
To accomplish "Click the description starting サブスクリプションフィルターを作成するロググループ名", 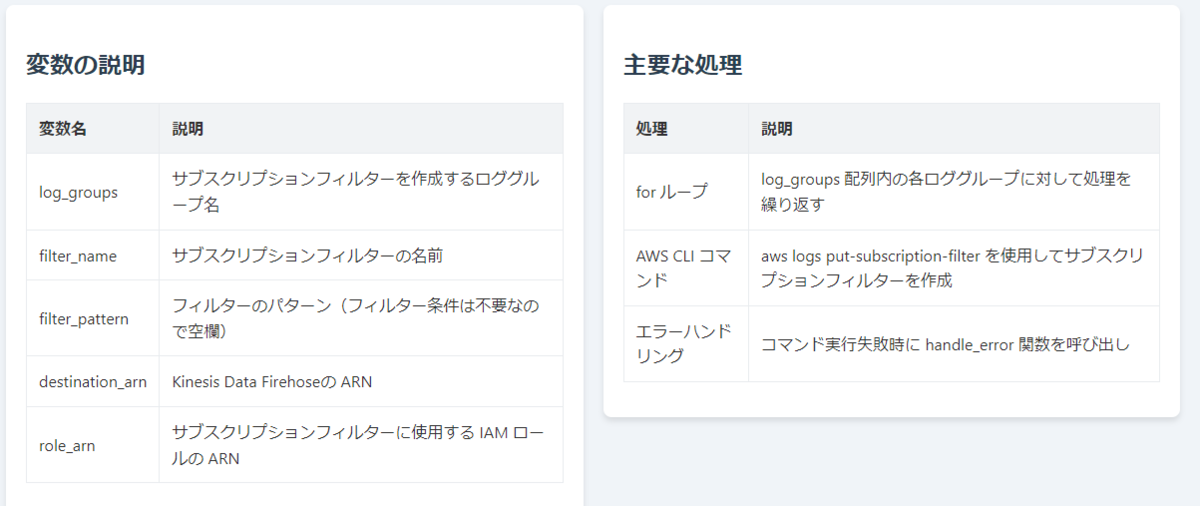I will [355, 192].
